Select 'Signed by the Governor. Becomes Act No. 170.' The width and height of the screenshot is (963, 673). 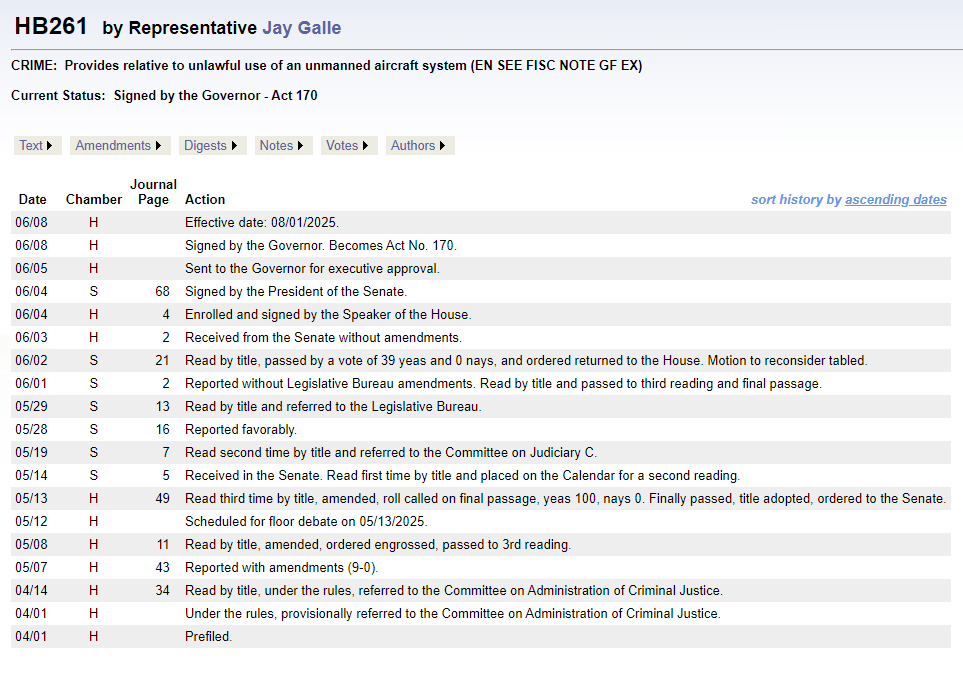tap(321, 246)
